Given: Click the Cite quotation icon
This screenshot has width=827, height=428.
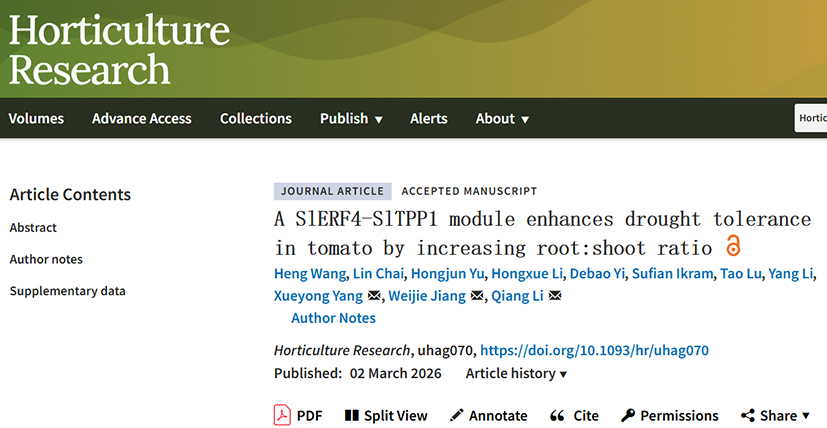Looking at the screenshot, I should point(557,415).
